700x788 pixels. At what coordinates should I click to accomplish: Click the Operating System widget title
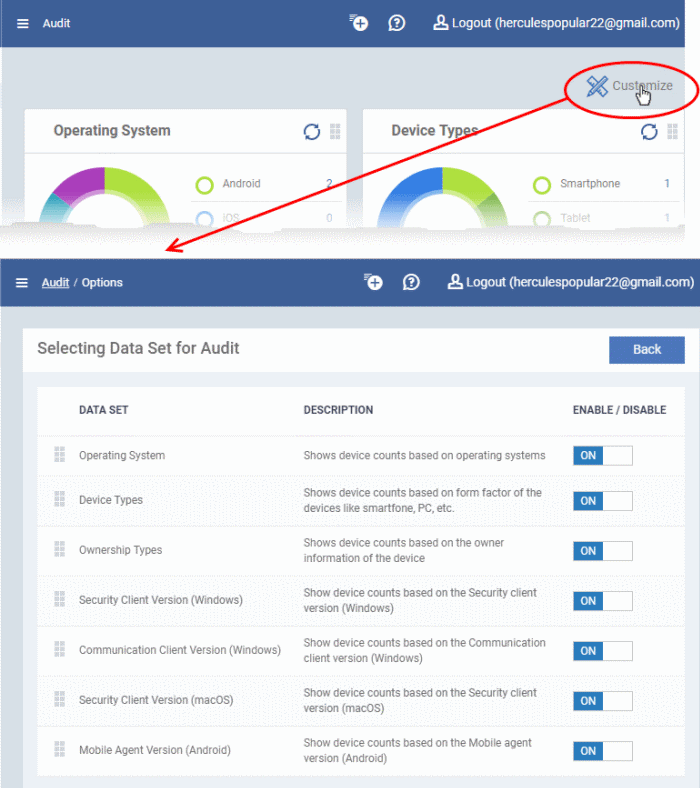(112, 131)
